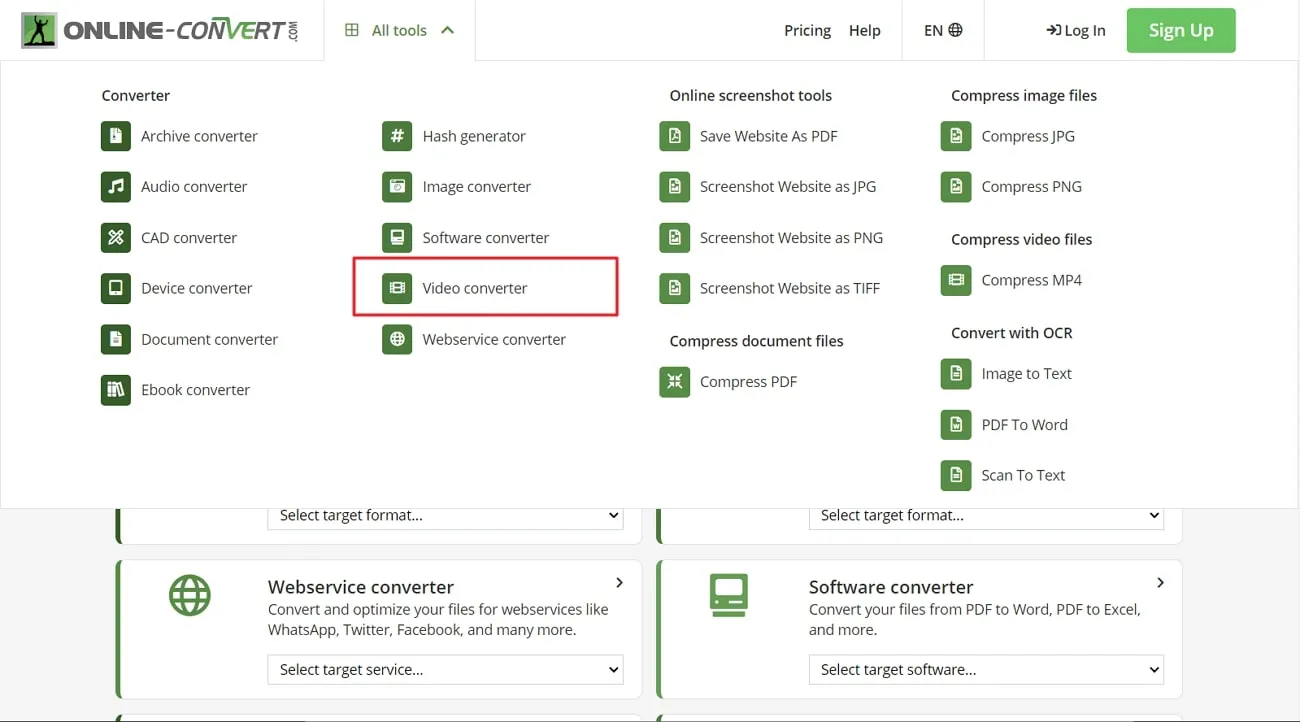Viewport: 1300px width, 722px height.
Task: Open the Compress MP4 tool
Action: [x=955, y=280]
